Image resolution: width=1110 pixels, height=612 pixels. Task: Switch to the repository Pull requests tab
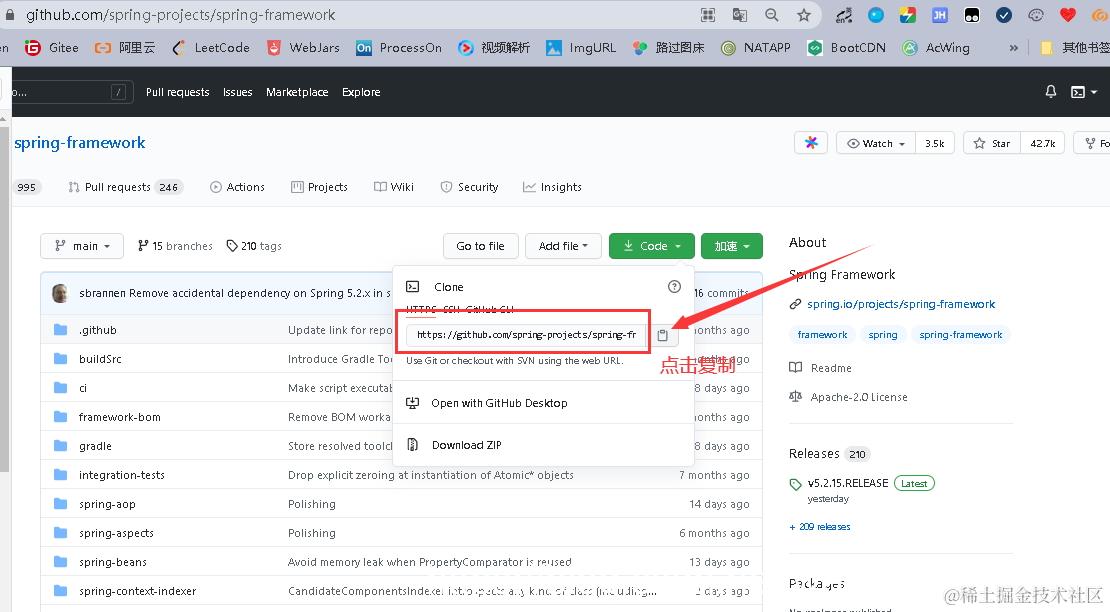[125, 187]
